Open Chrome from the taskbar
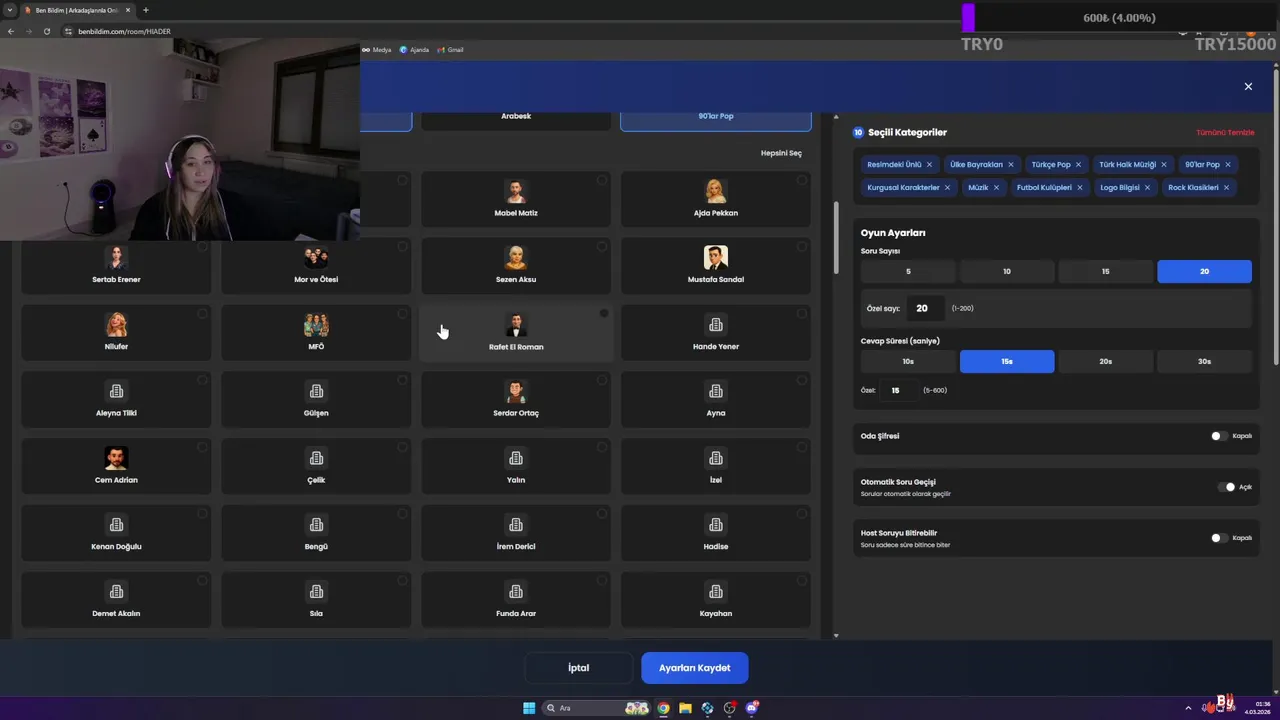1280x720 pixels. [663, 708]
